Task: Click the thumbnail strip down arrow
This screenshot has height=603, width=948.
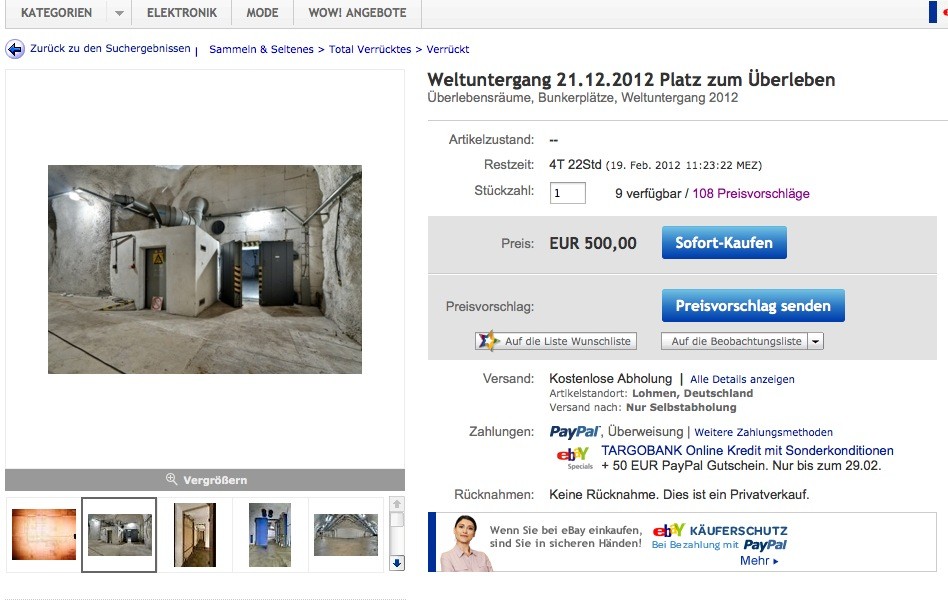Action: coord(397,563)
